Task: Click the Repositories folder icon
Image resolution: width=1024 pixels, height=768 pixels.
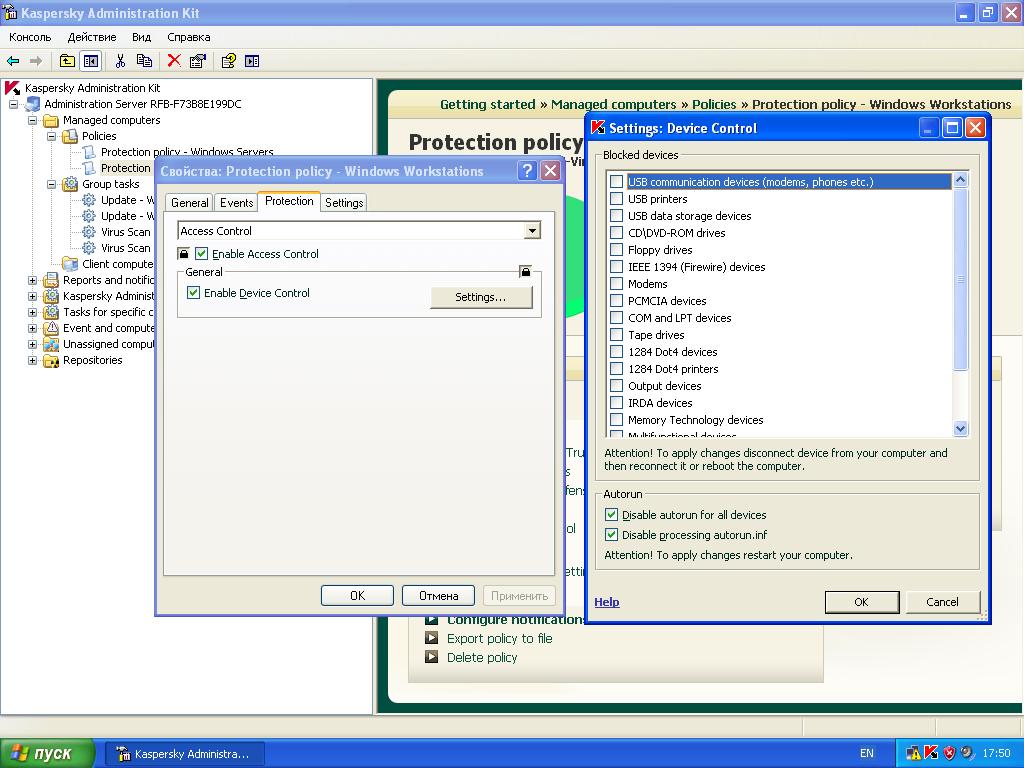Action: click(x=51, y=360)
